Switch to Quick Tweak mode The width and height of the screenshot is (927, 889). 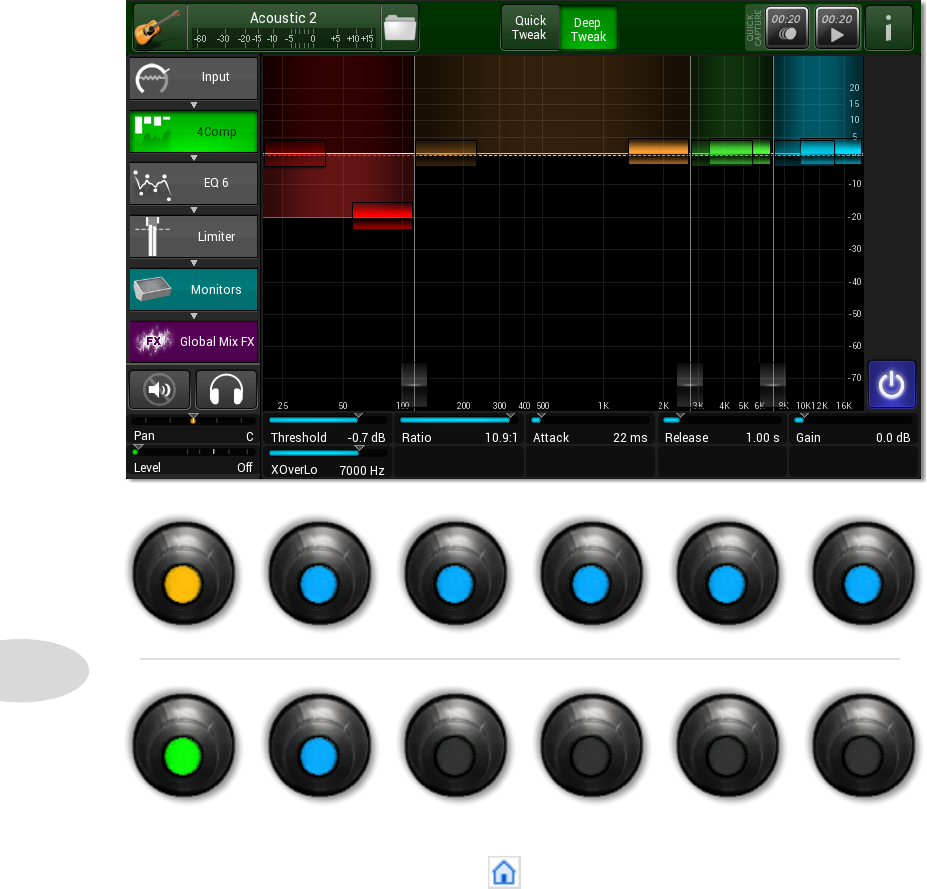(x=529, y=28)
